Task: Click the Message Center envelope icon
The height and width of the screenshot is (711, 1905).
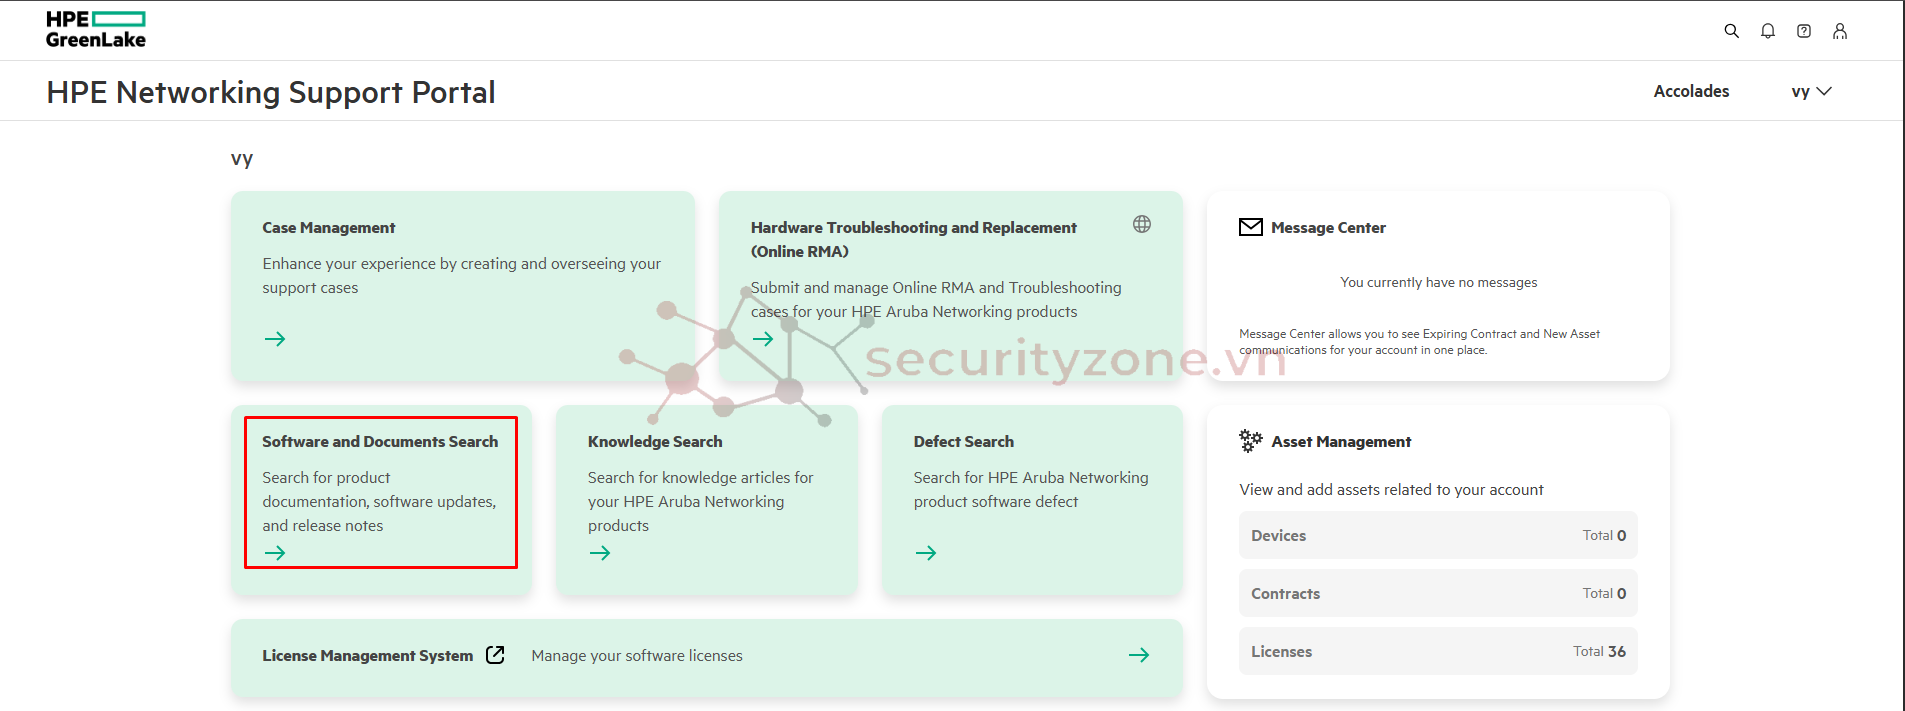Action: pos(1251,227)
